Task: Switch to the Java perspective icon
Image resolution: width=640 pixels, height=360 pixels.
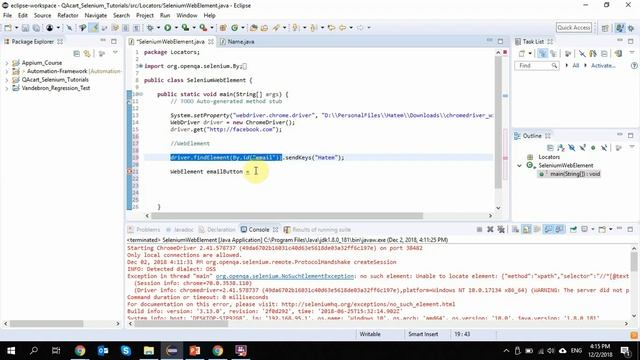Action: (620, 28)
